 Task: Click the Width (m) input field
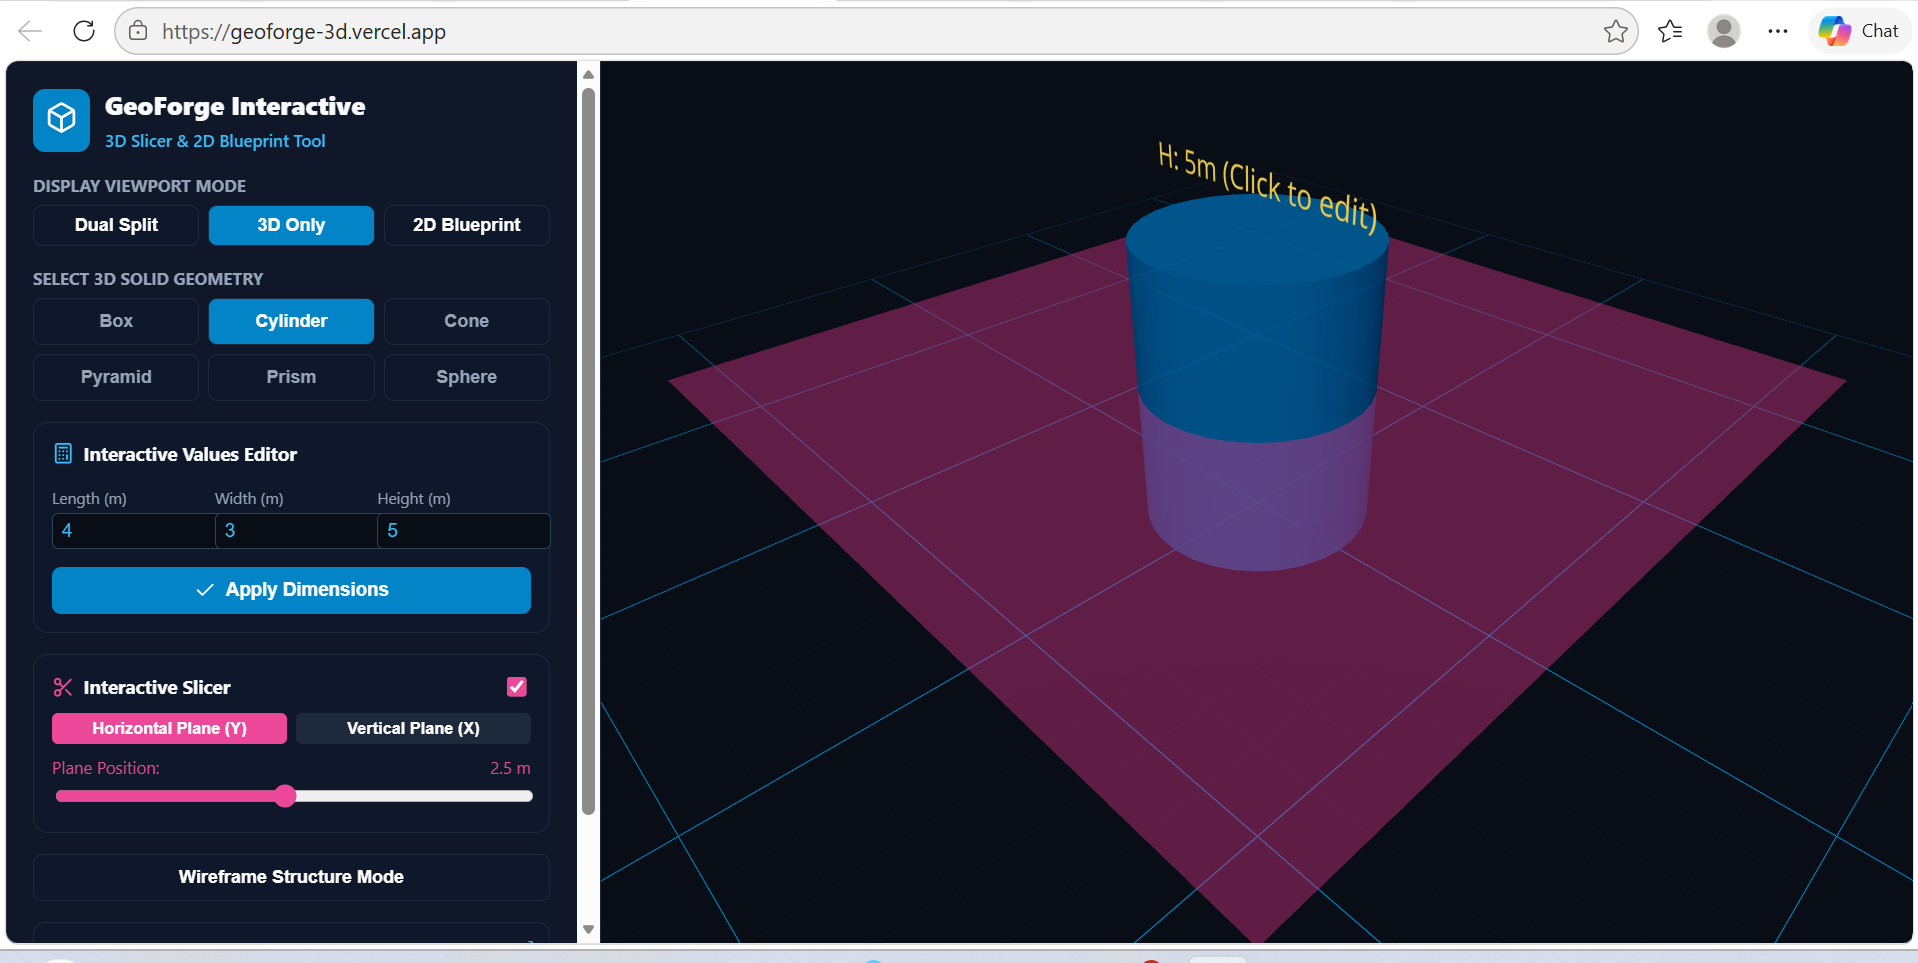296,531
